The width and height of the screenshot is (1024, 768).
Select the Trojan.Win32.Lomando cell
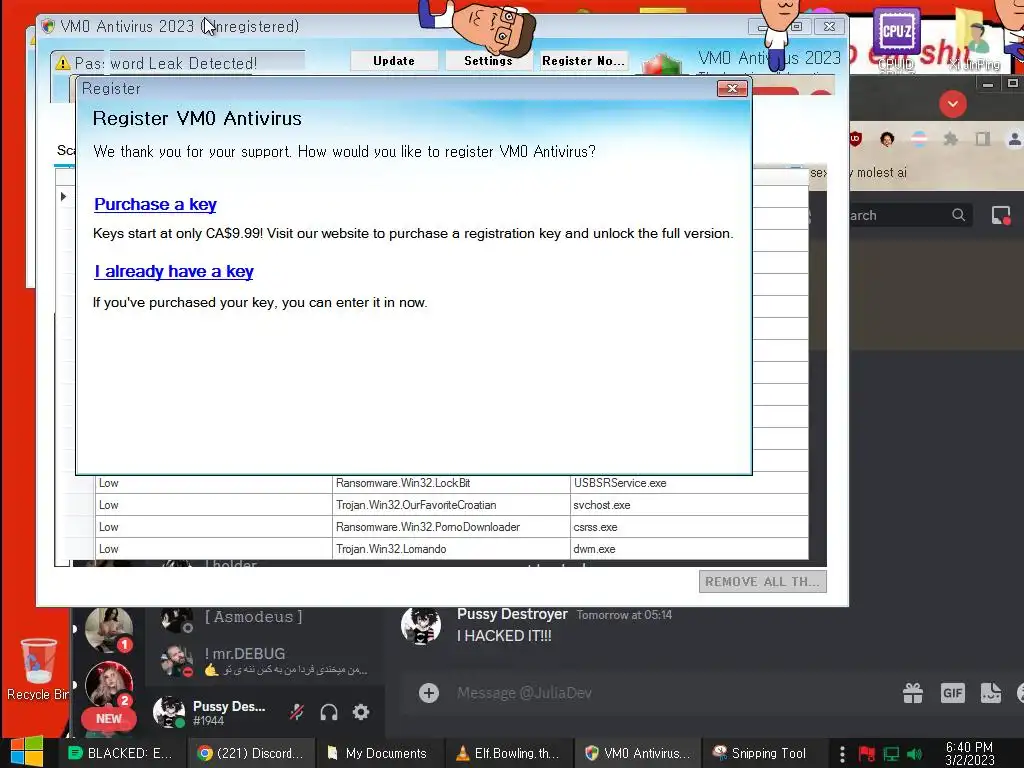click(451, 549)
